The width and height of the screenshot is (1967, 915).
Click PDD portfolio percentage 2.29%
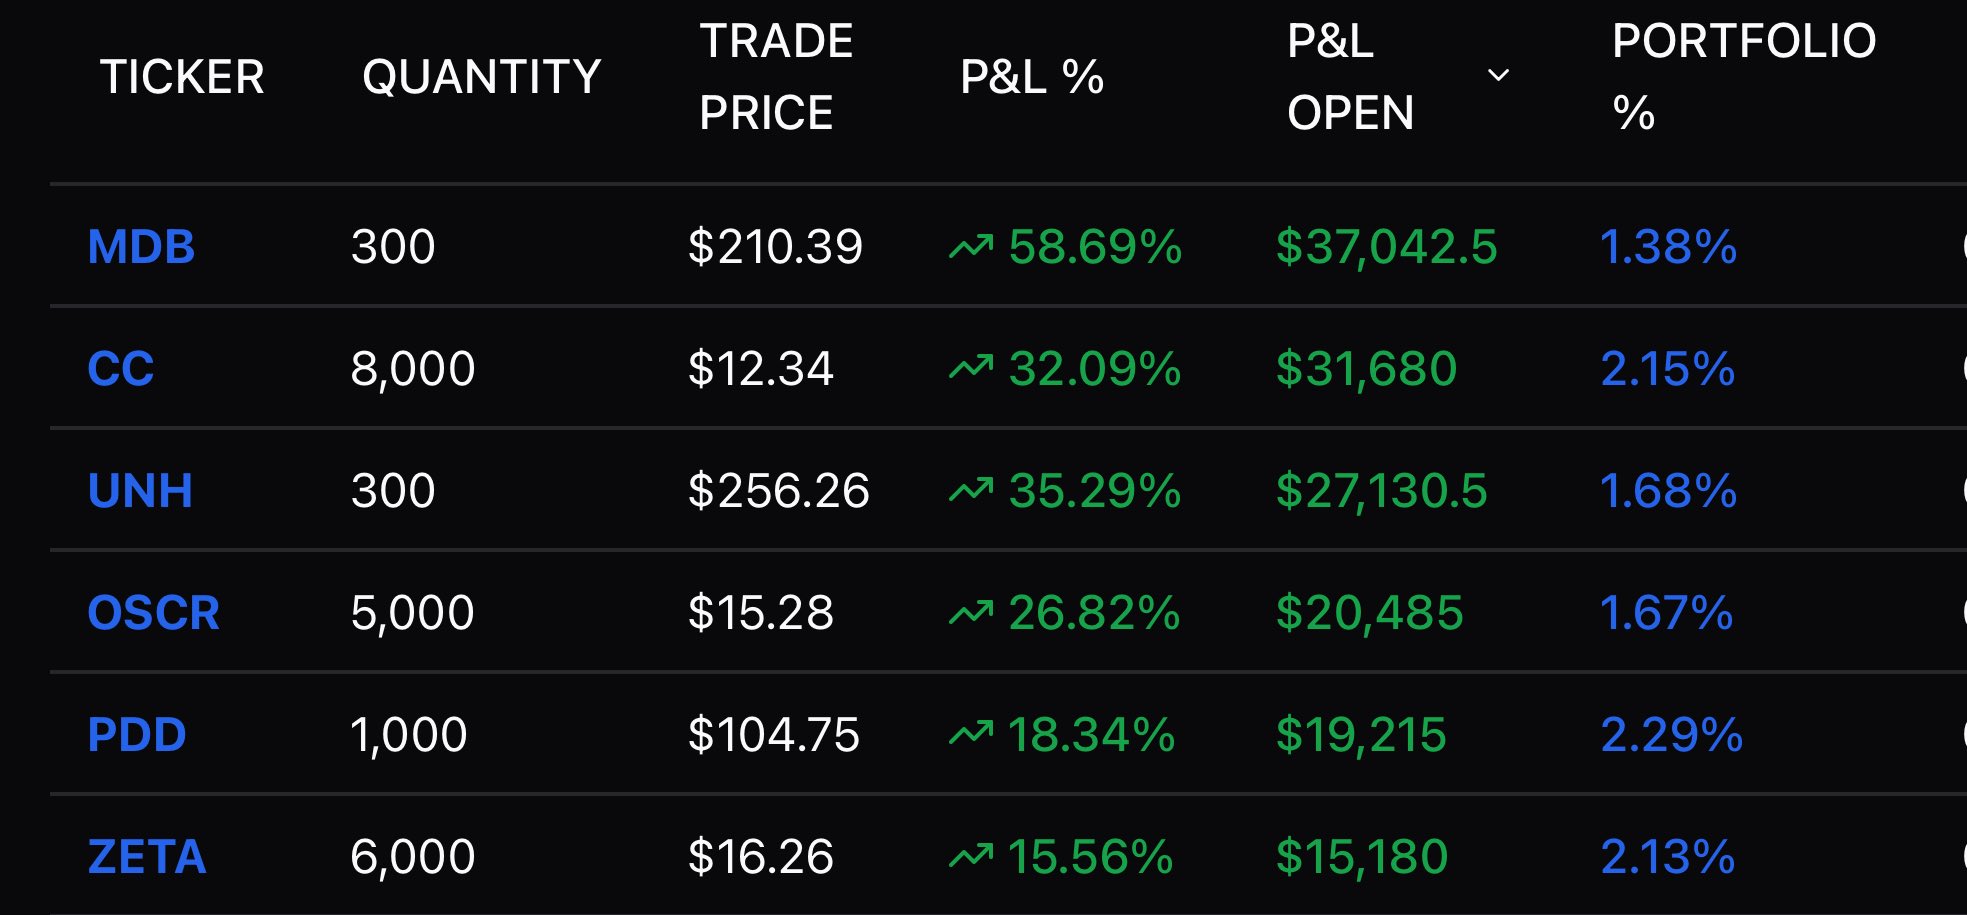tap(1671, 735)
